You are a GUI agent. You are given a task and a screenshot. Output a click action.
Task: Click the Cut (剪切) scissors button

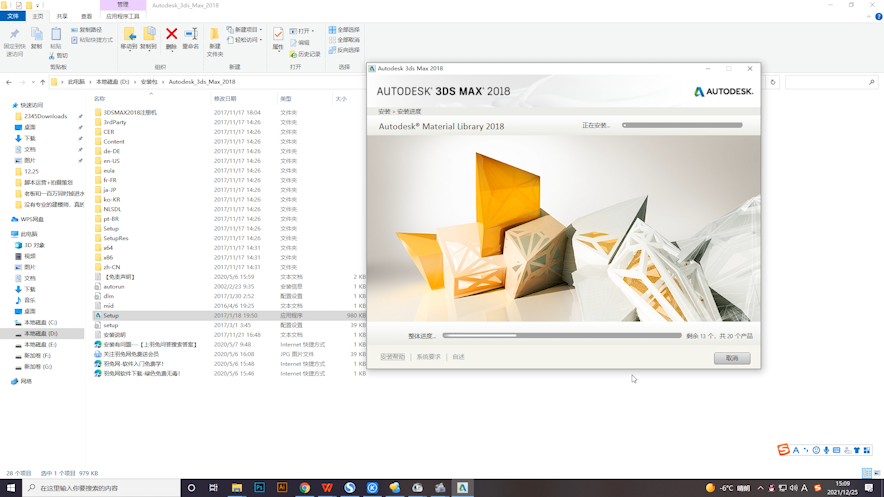(58, 56)
